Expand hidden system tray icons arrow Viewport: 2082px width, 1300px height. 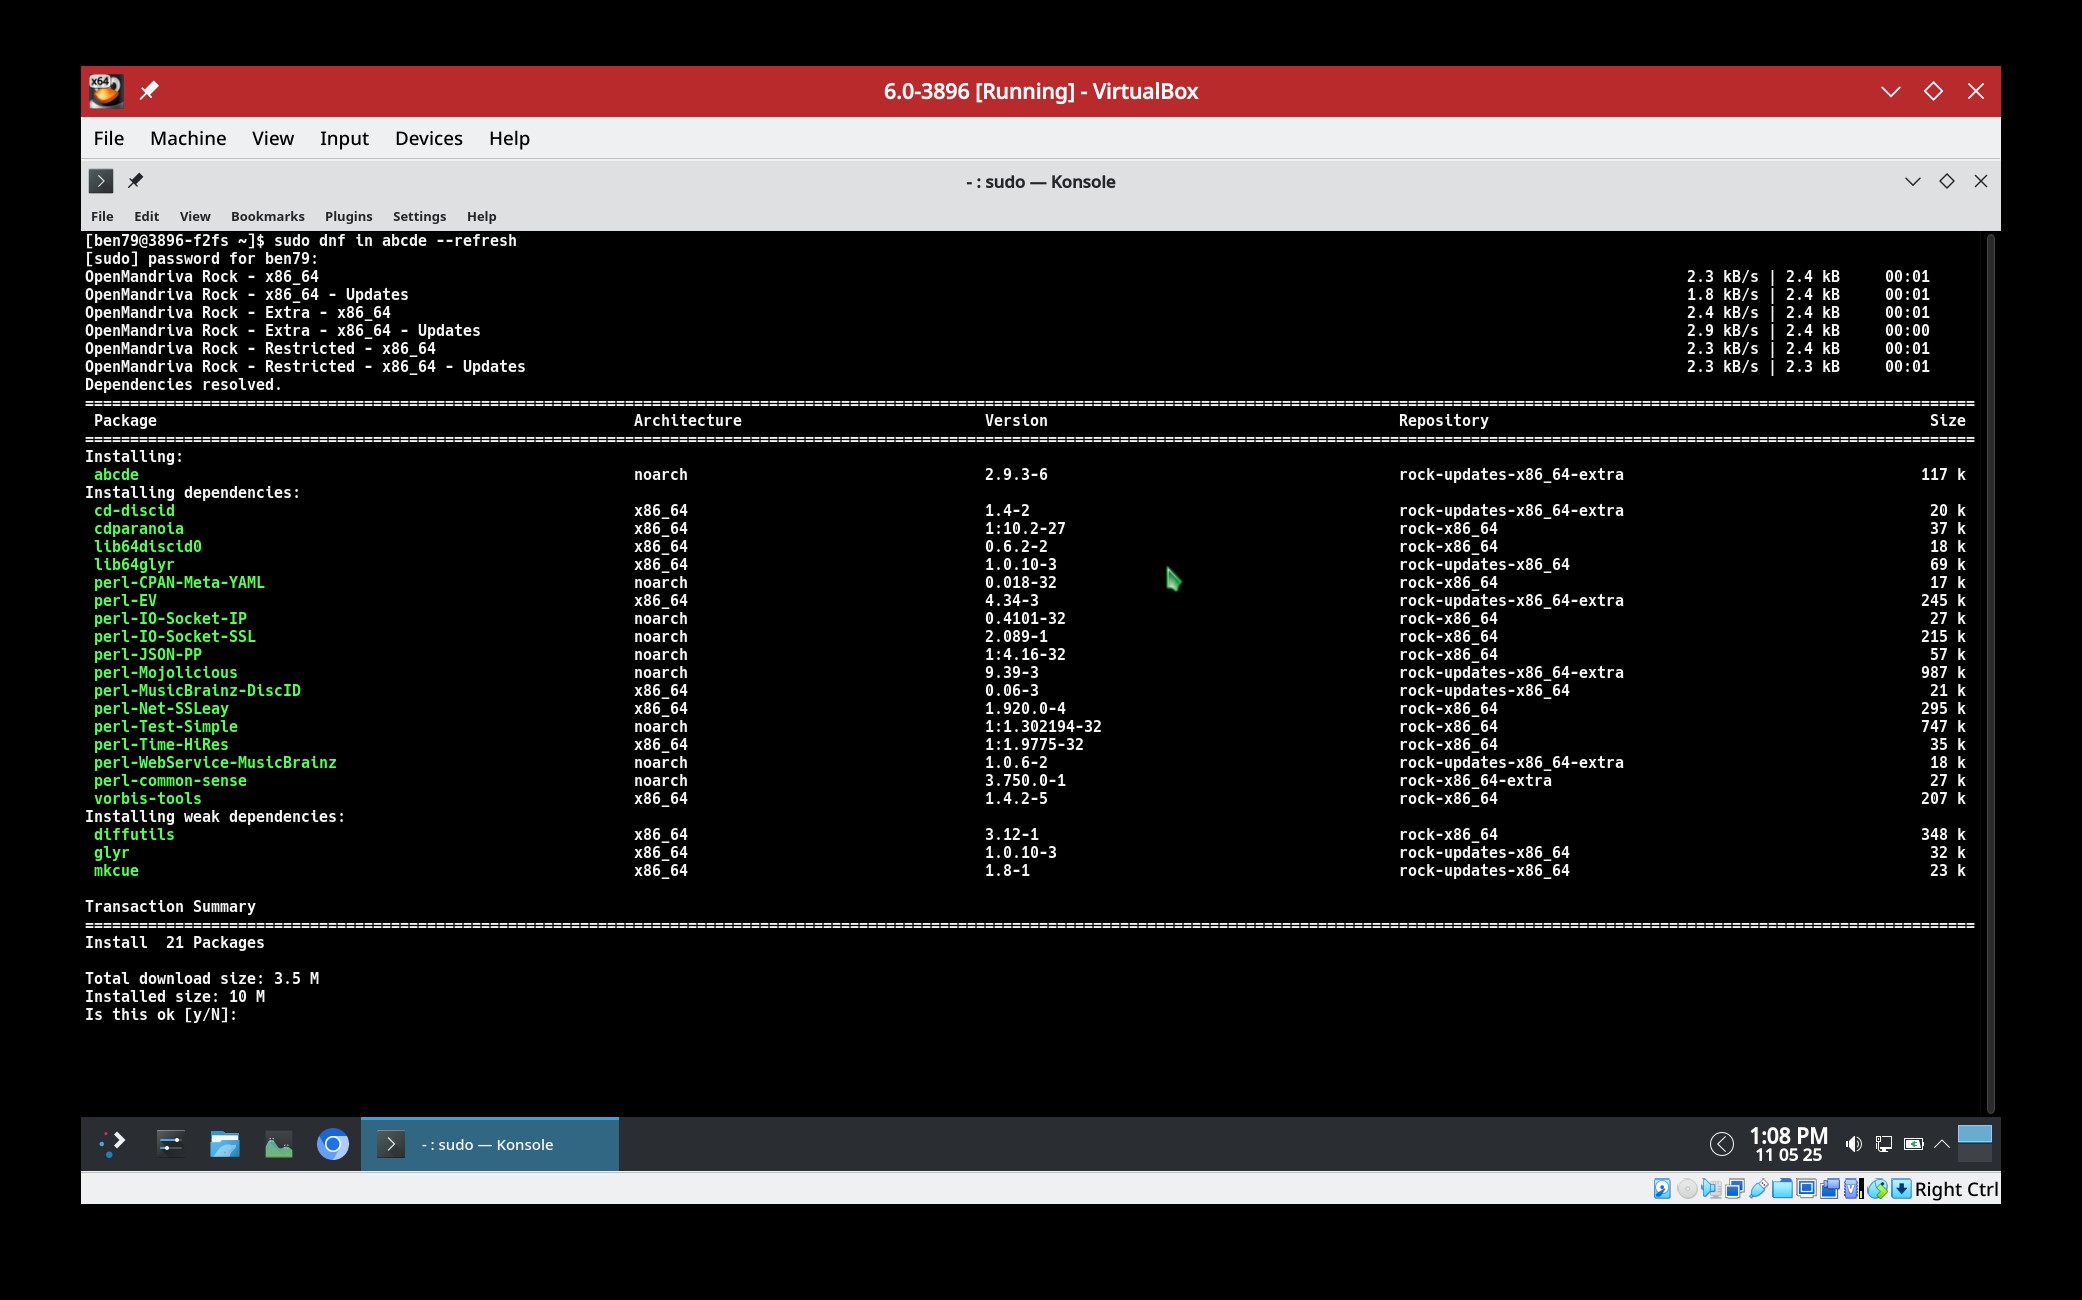pos(1942,1144)
